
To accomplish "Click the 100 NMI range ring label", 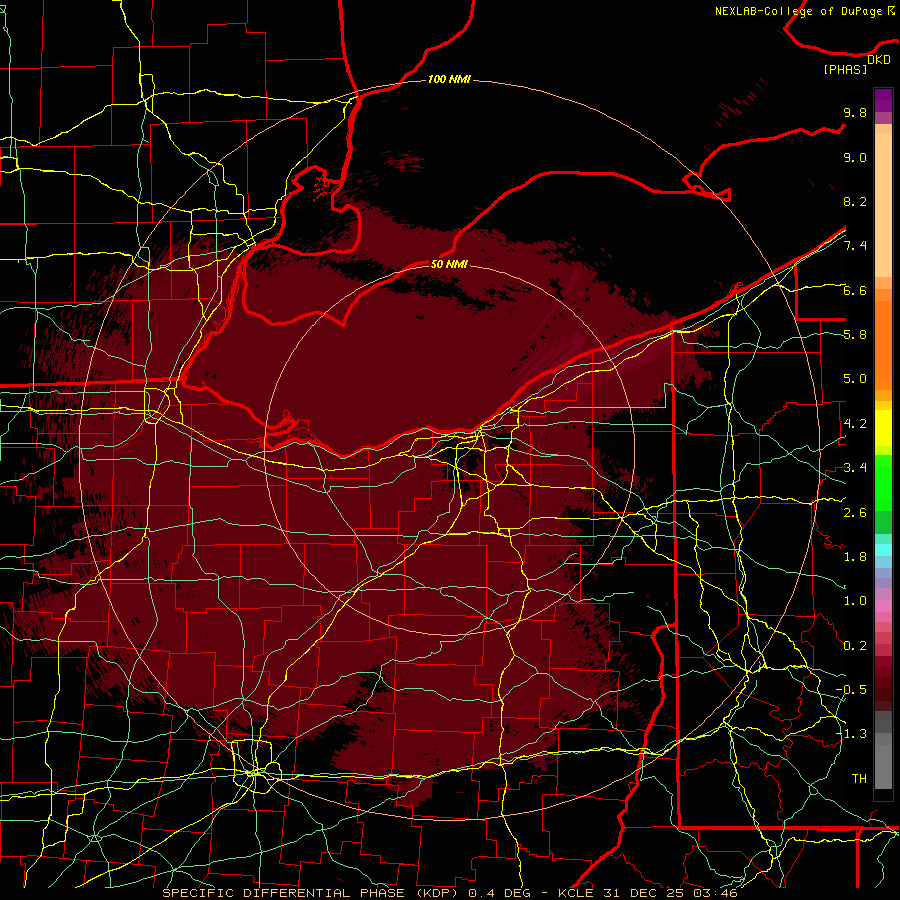I will (x=449, y=79).
